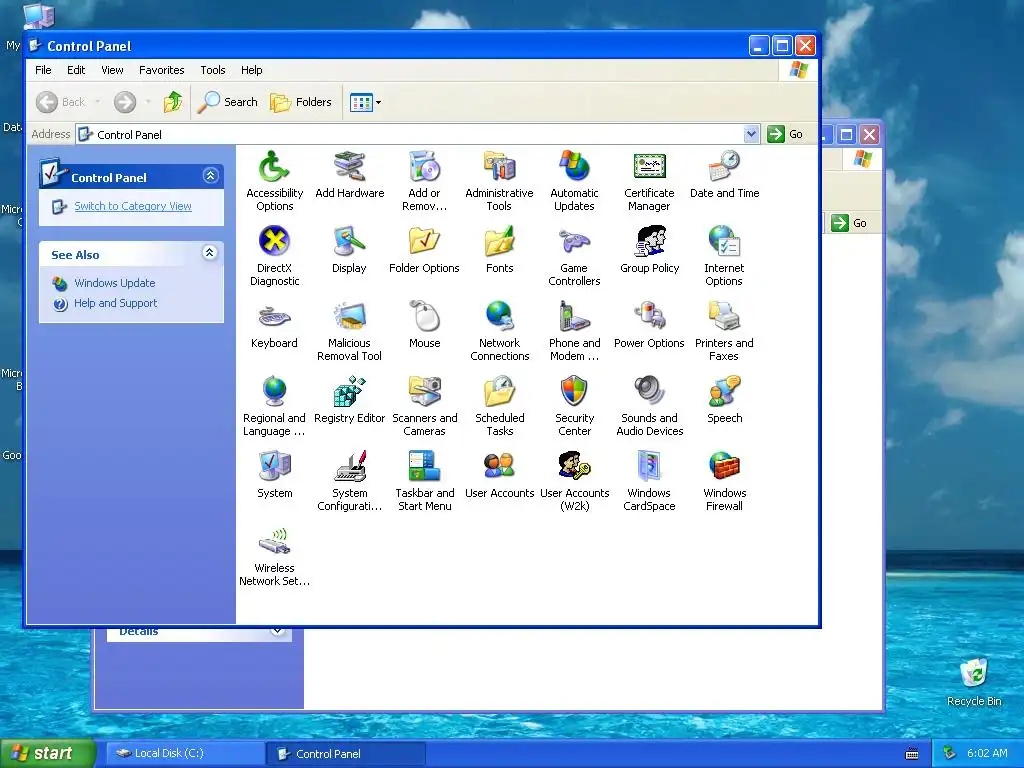Open the Fonts folder icon

coord(500,242)
